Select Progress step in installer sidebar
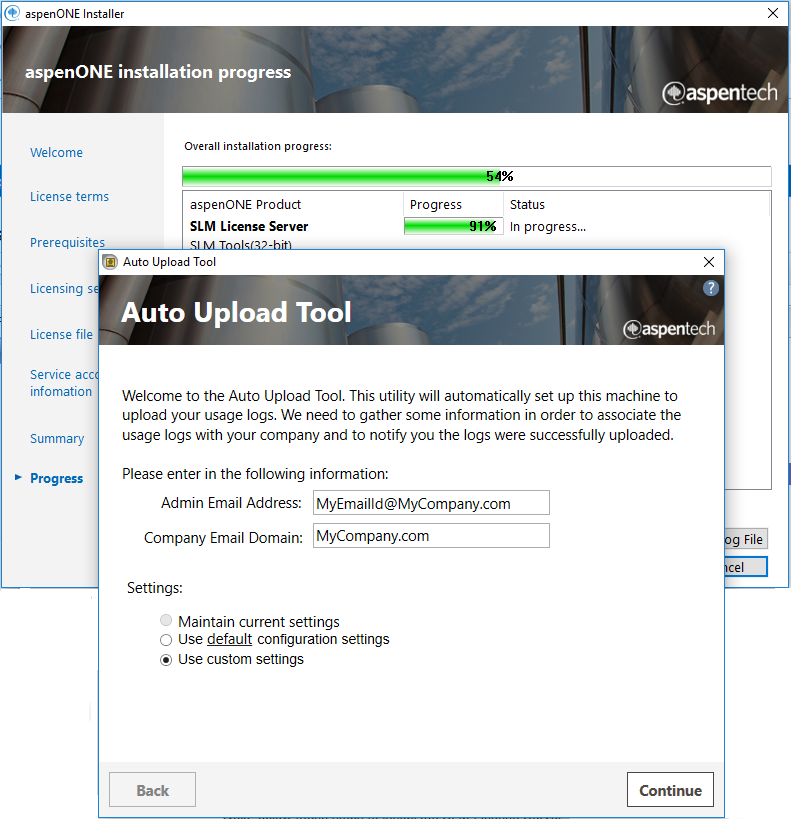The height and width of the screenshot is (819, 791). pyautogui.click(x=56, y=478)
